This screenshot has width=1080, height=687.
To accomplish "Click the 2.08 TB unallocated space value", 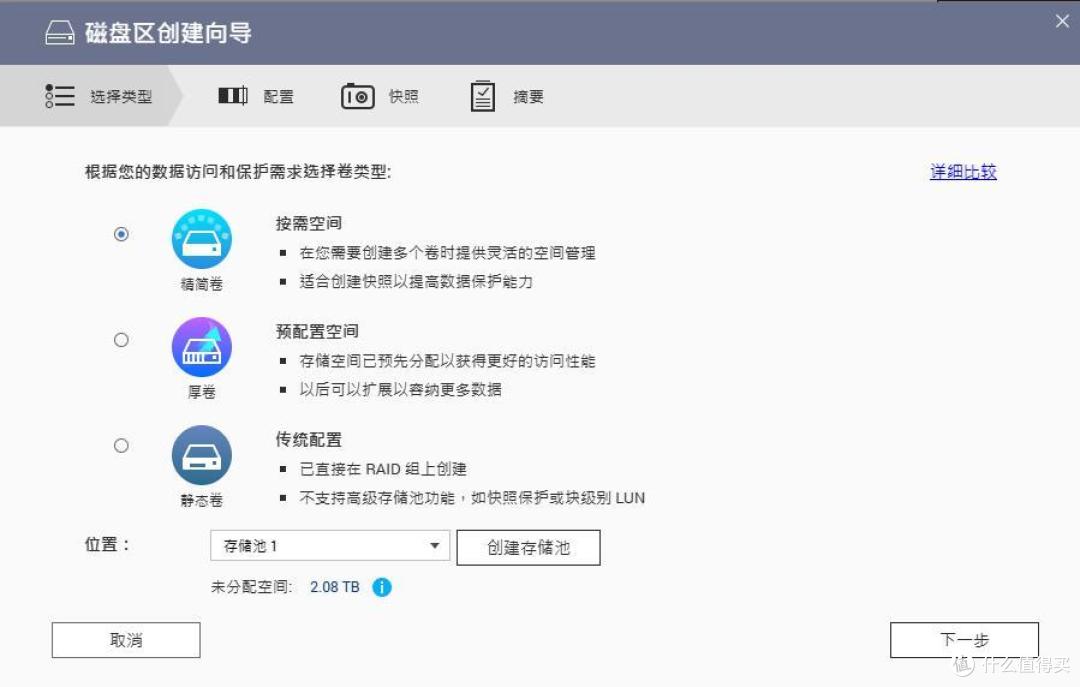I will [x=335, y=587].
